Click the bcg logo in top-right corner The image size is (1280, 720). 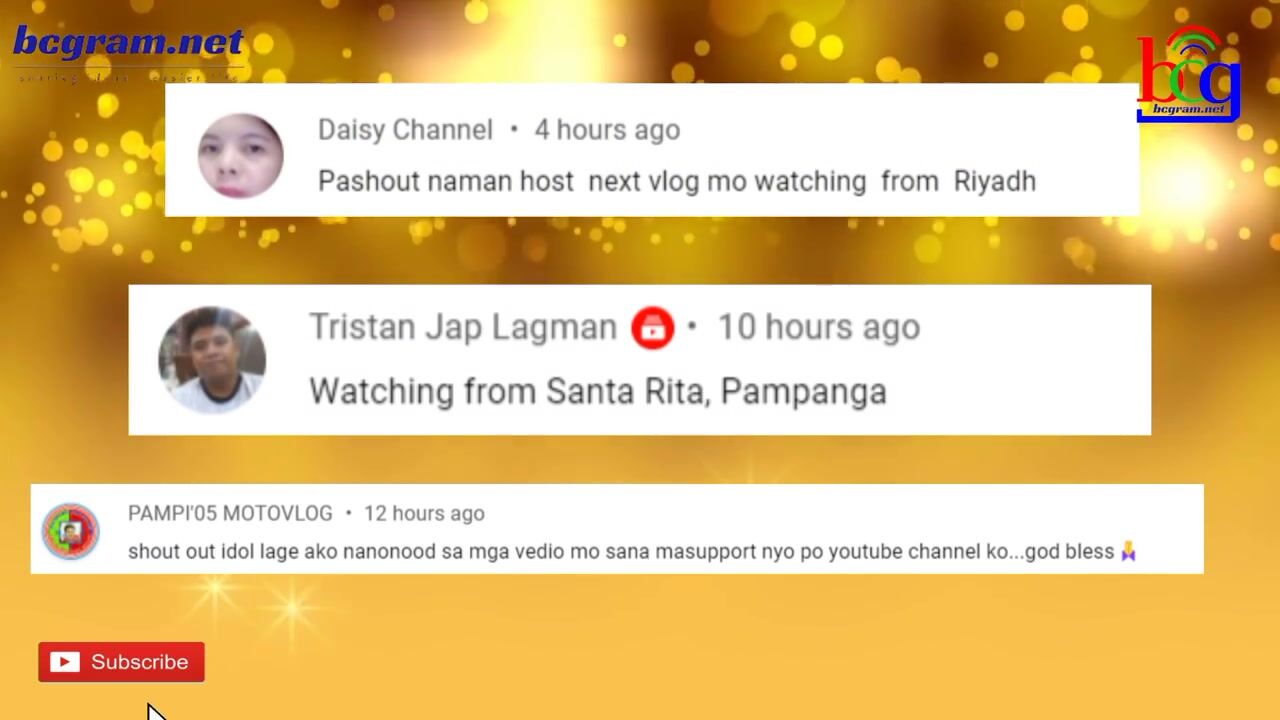1188,75
